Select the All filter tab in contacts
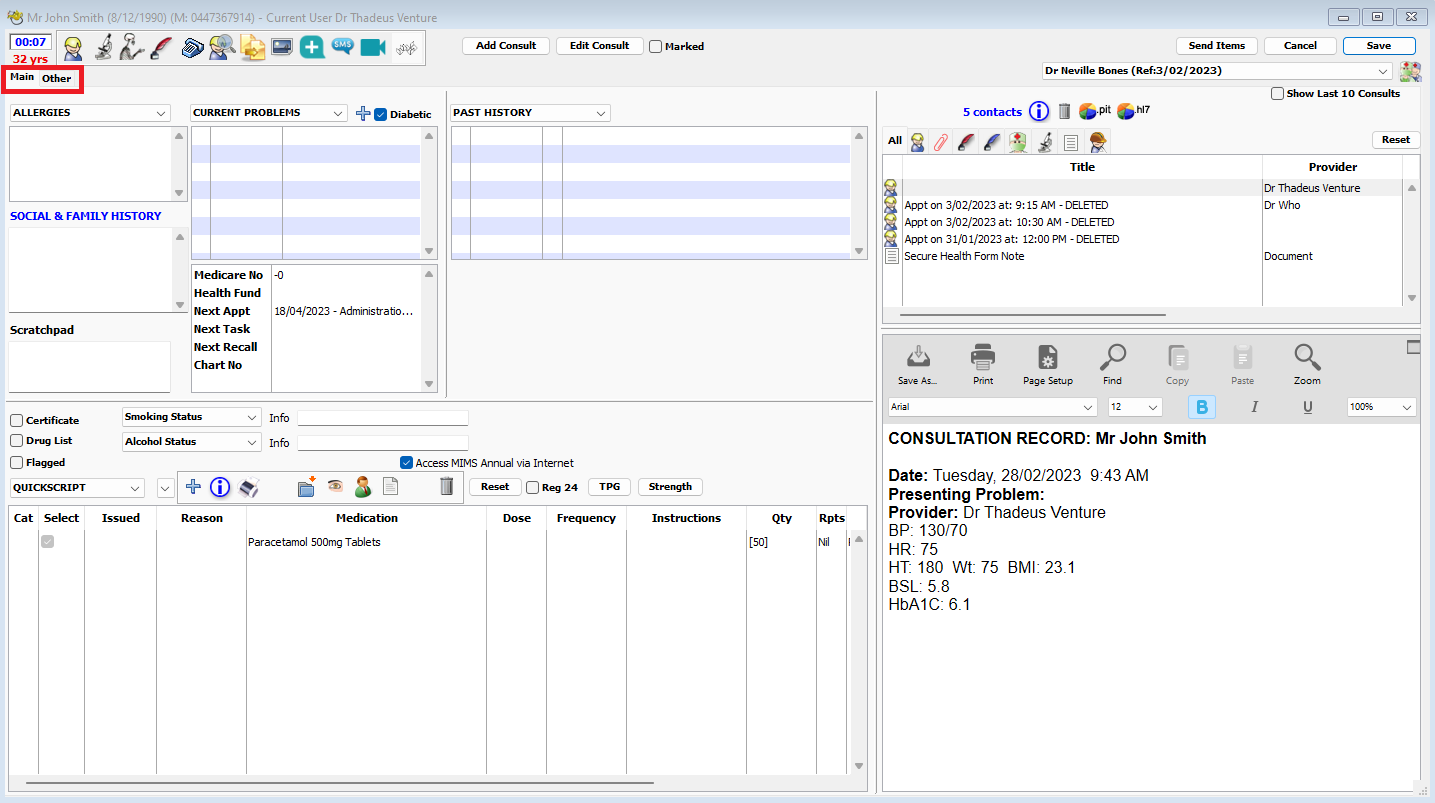1435x803 pixels. [894, 140]
